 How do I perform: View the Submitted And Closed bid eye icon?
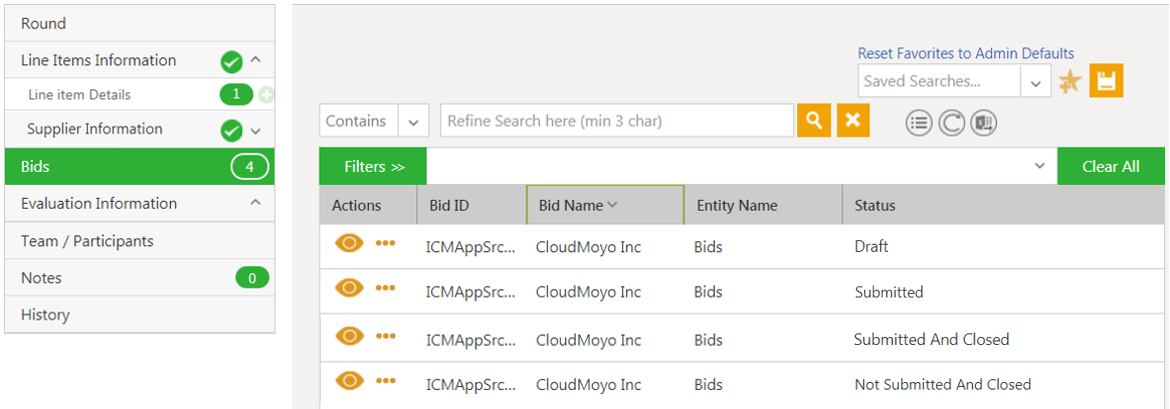click(349, 335)
